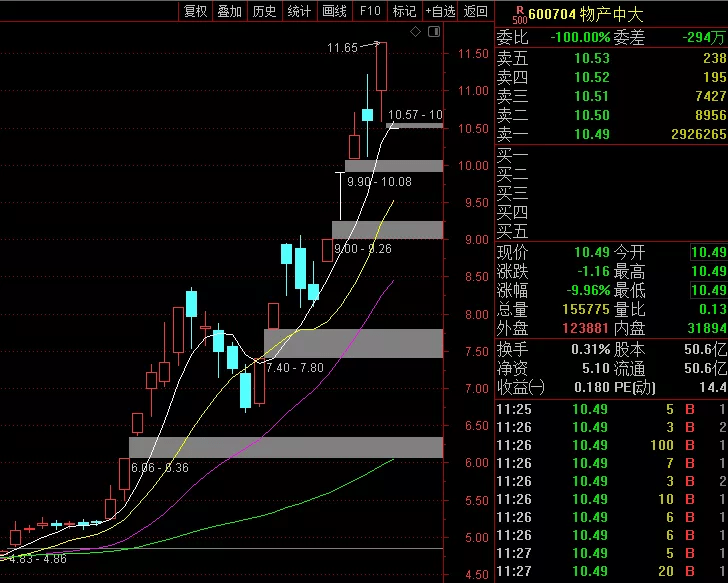This screenshot has width=728, height=583.
Task: Click the 11.65 high price marker
Action: coord(343,48)
